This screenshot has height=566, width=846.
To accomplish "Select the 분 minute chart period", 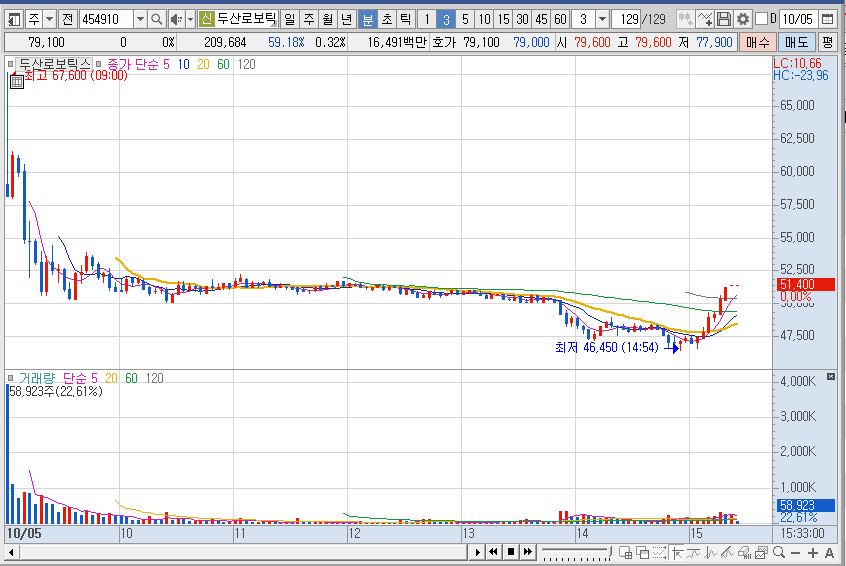I will [x=367, y=20].
